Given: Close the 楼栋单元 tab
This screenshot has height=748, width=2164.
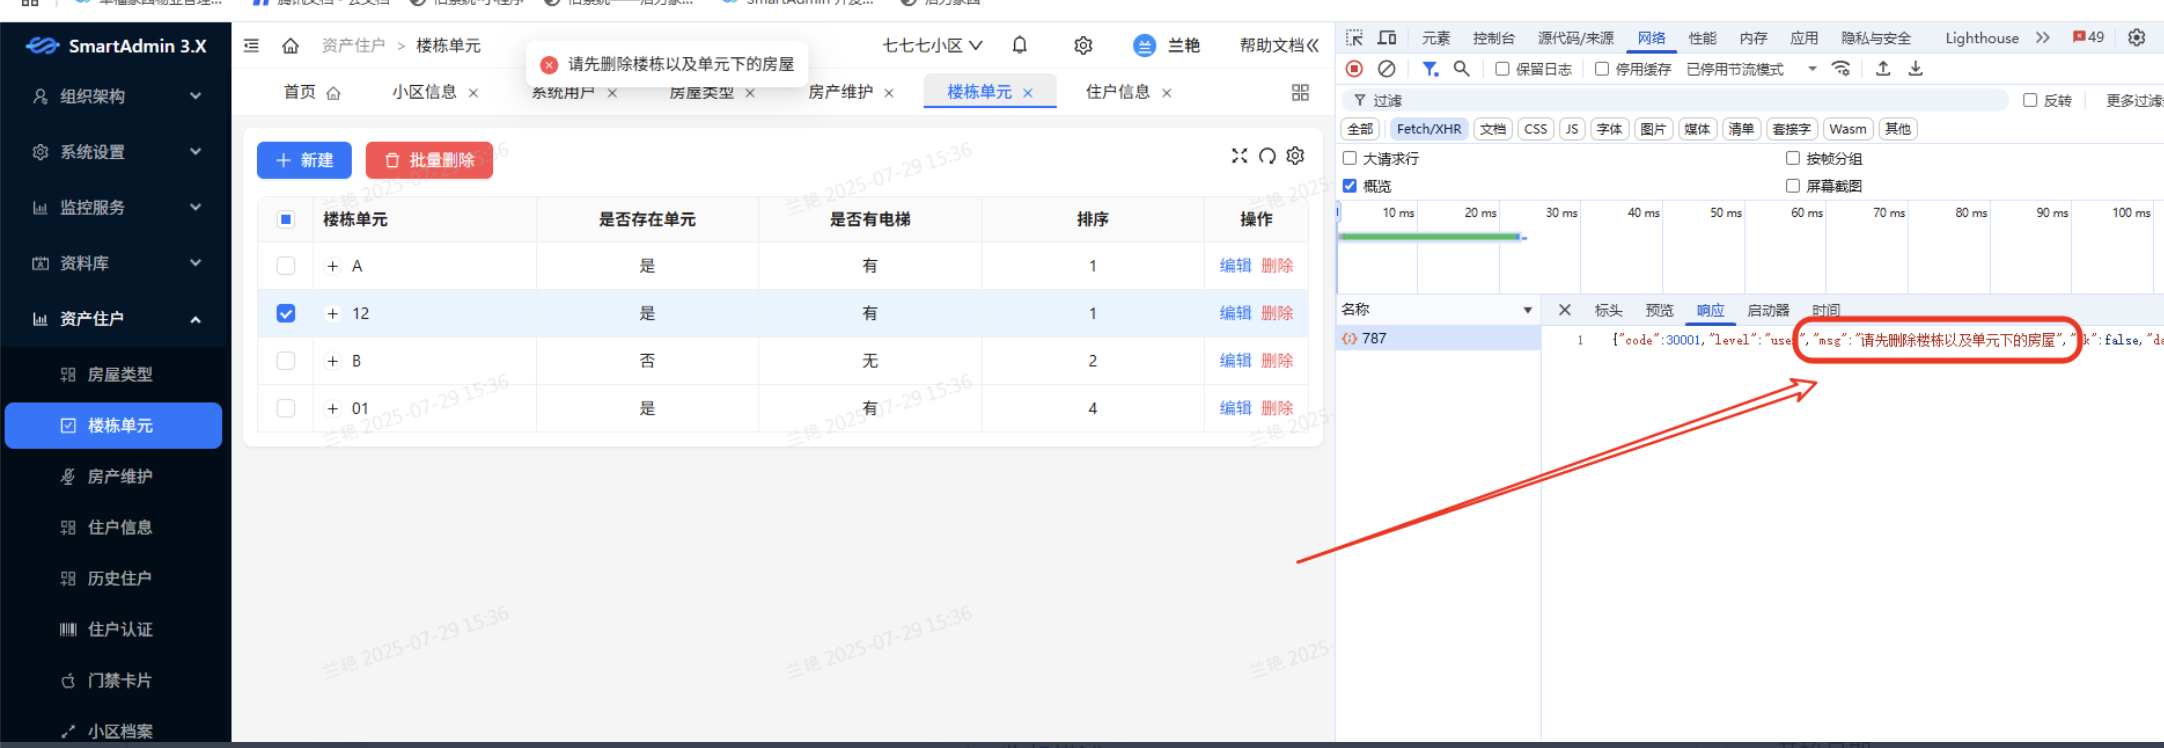Looking at the screenshot, I should tap(1027, 93).
